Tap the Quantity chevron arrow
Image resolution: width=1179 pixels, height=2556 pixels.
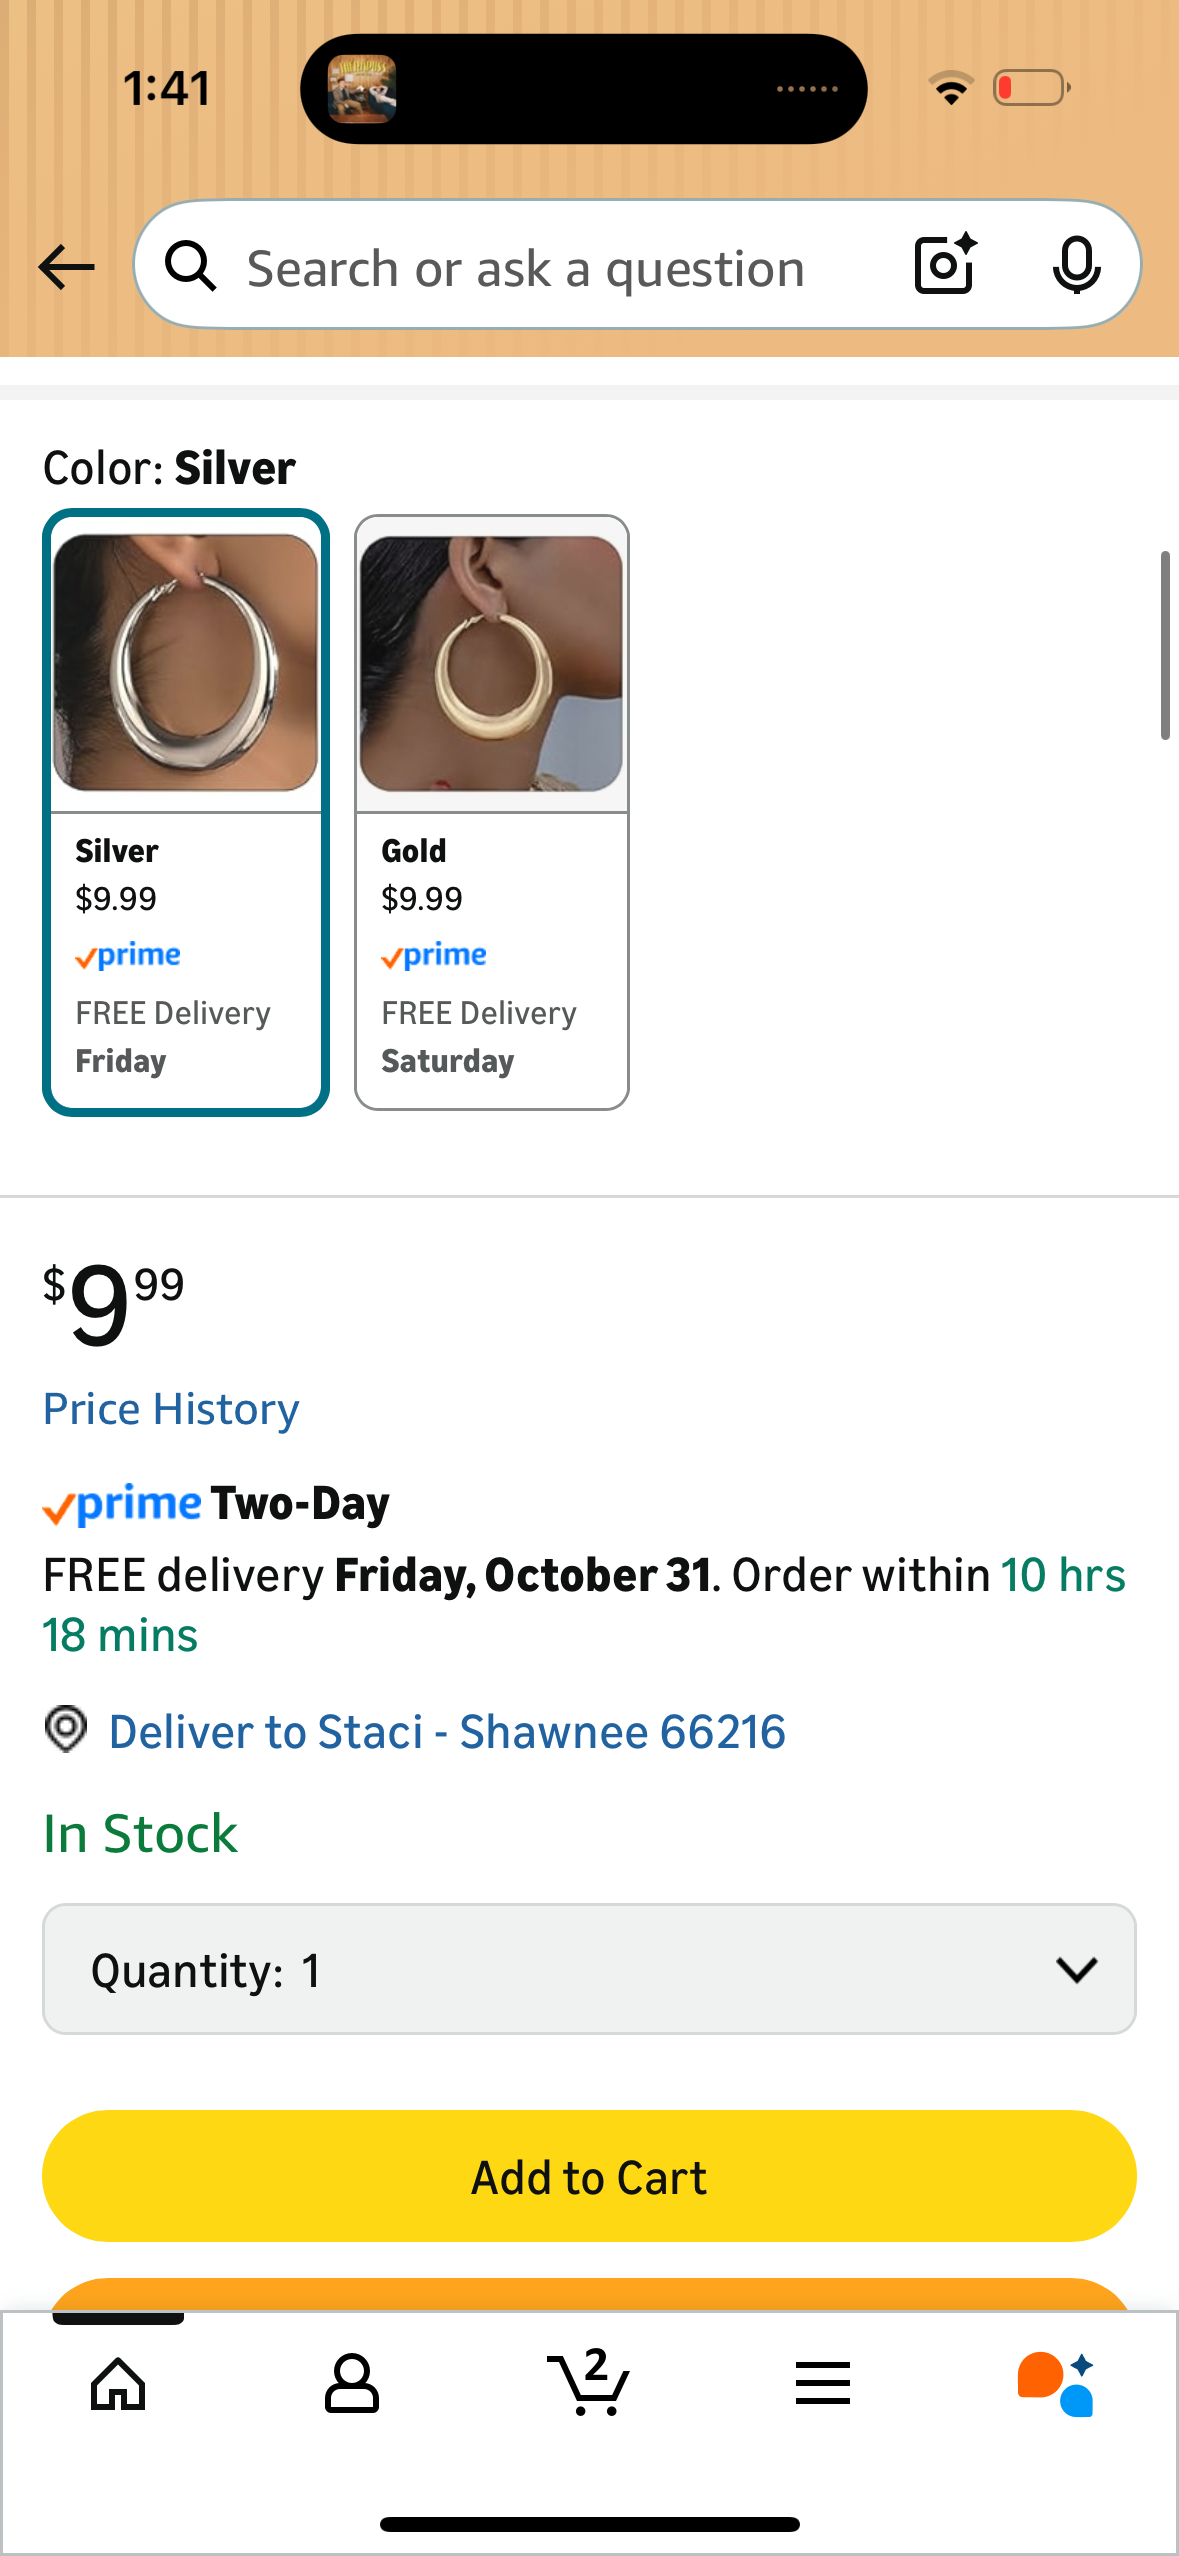1076,1969
